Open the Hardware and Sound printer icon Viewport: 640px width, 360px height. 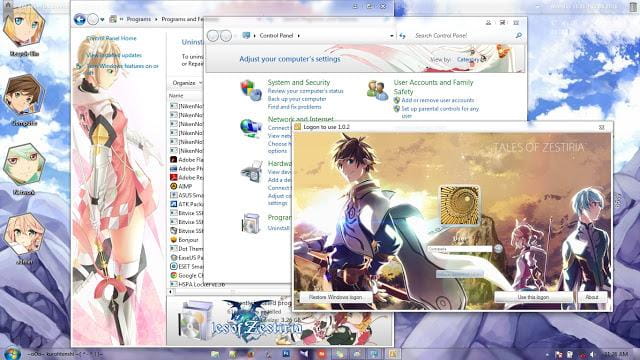pyautogui.click(x=251, y=171)
